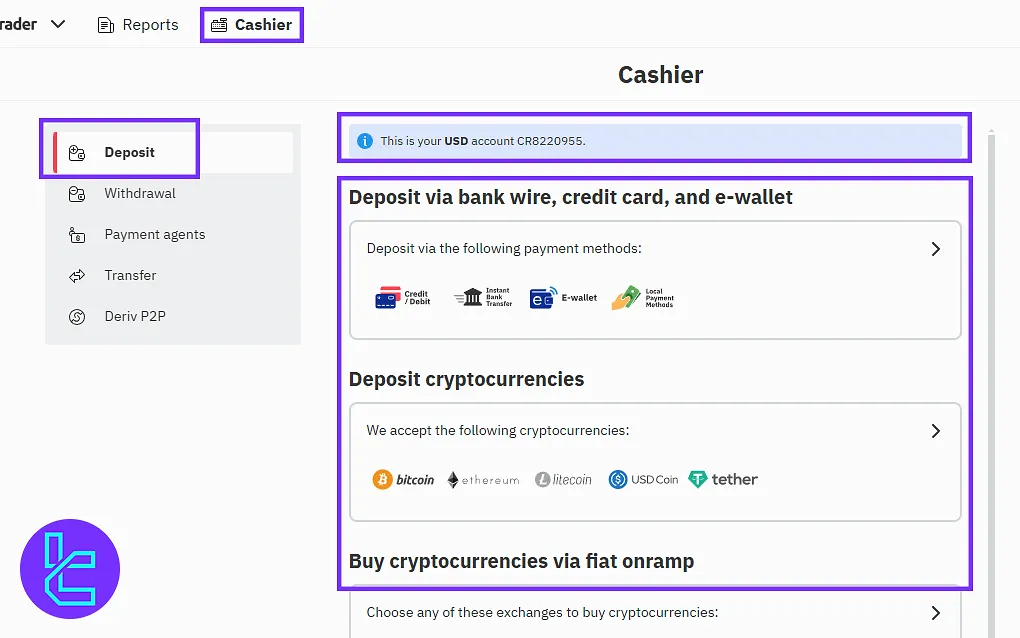Click the tether logo
This screenshot has width=1020, height=638.
coord(723,480)
